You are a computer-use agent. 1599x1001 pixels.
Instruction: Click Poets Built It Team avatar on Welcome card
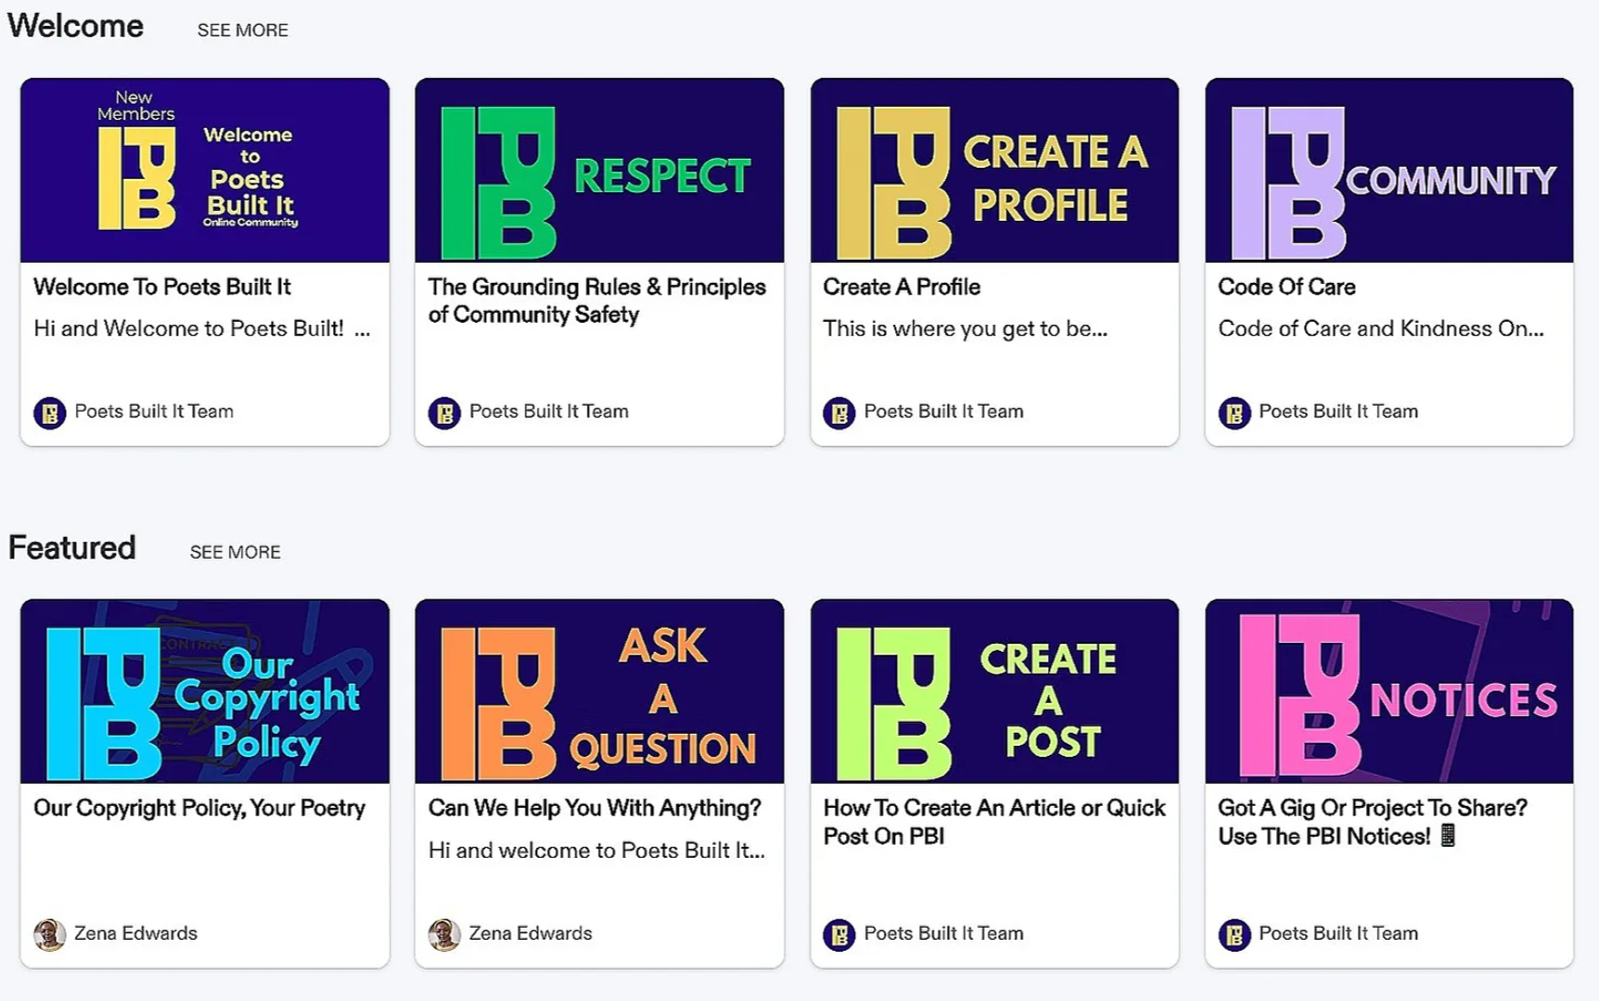tap(50, 412)
